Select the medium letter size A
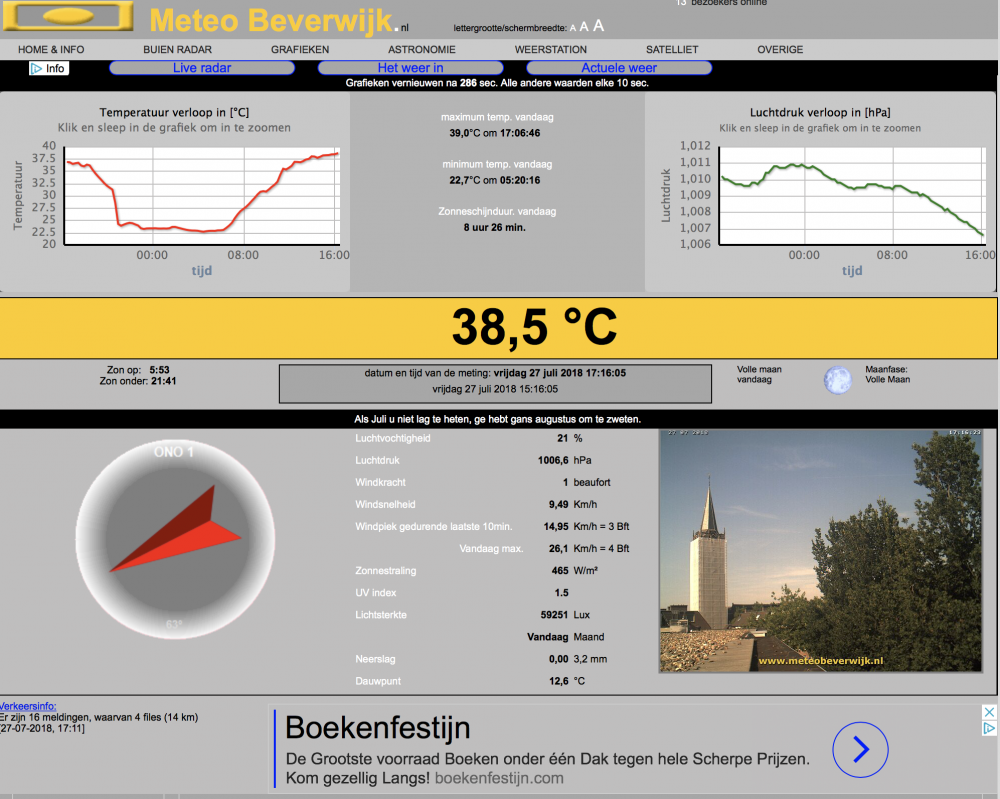This screenshot has height=799, width=1000. [584, 27]
